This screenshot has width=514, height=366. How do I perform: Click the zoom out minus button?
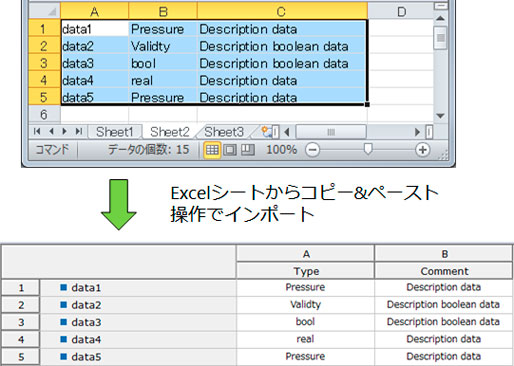(x=312, y=150)
